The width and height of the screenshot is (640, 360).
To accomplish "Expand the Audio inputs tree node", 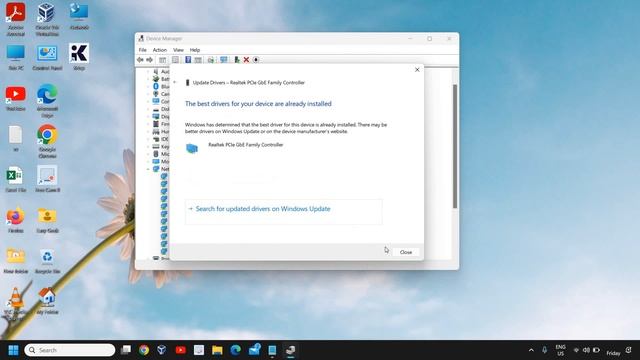I will click(x=148, y=72).
